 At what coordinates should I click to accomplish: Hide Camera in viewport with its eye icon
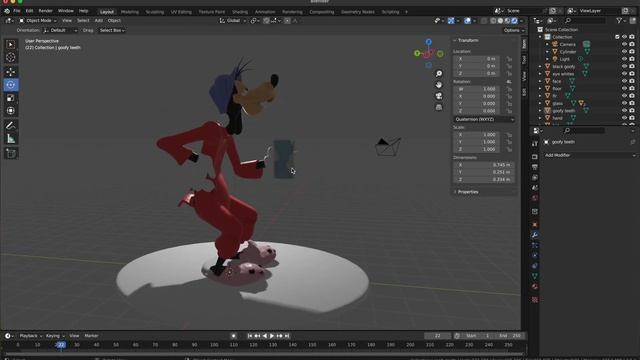point(624,44)
